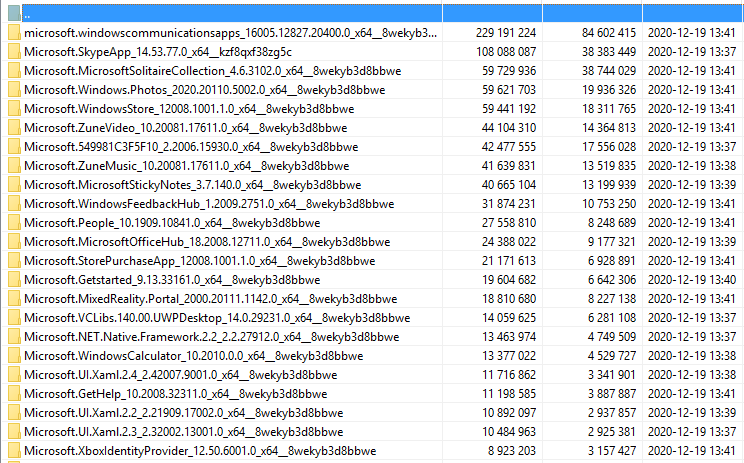The height and width of the screenshot is (463, 744).
Task: Select Microsoft.MicrosoftOfficeHub folder name
Action: (x=207, y=241)
